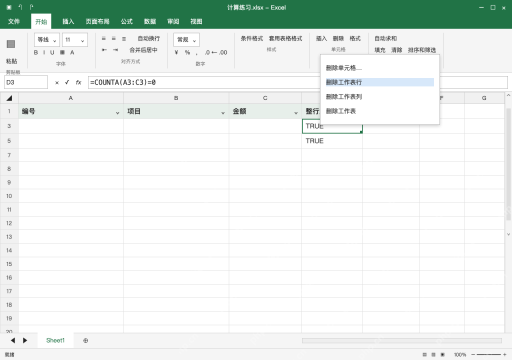Open the 编号 column filter dropdown
This screenshot has height=360, width=512.
pos(117,113)
